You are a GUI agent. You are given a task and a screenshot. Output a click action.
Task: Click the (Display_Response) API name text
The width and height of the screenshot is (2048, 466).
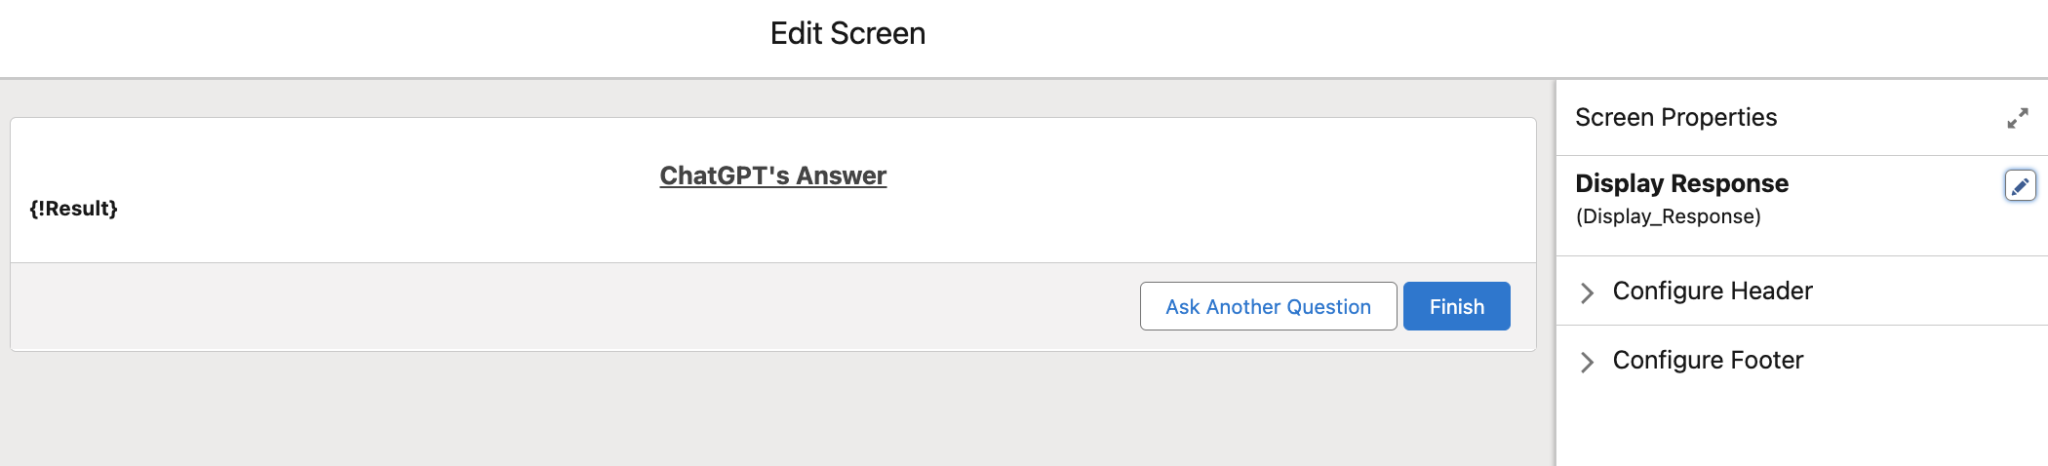[1668, 217]
